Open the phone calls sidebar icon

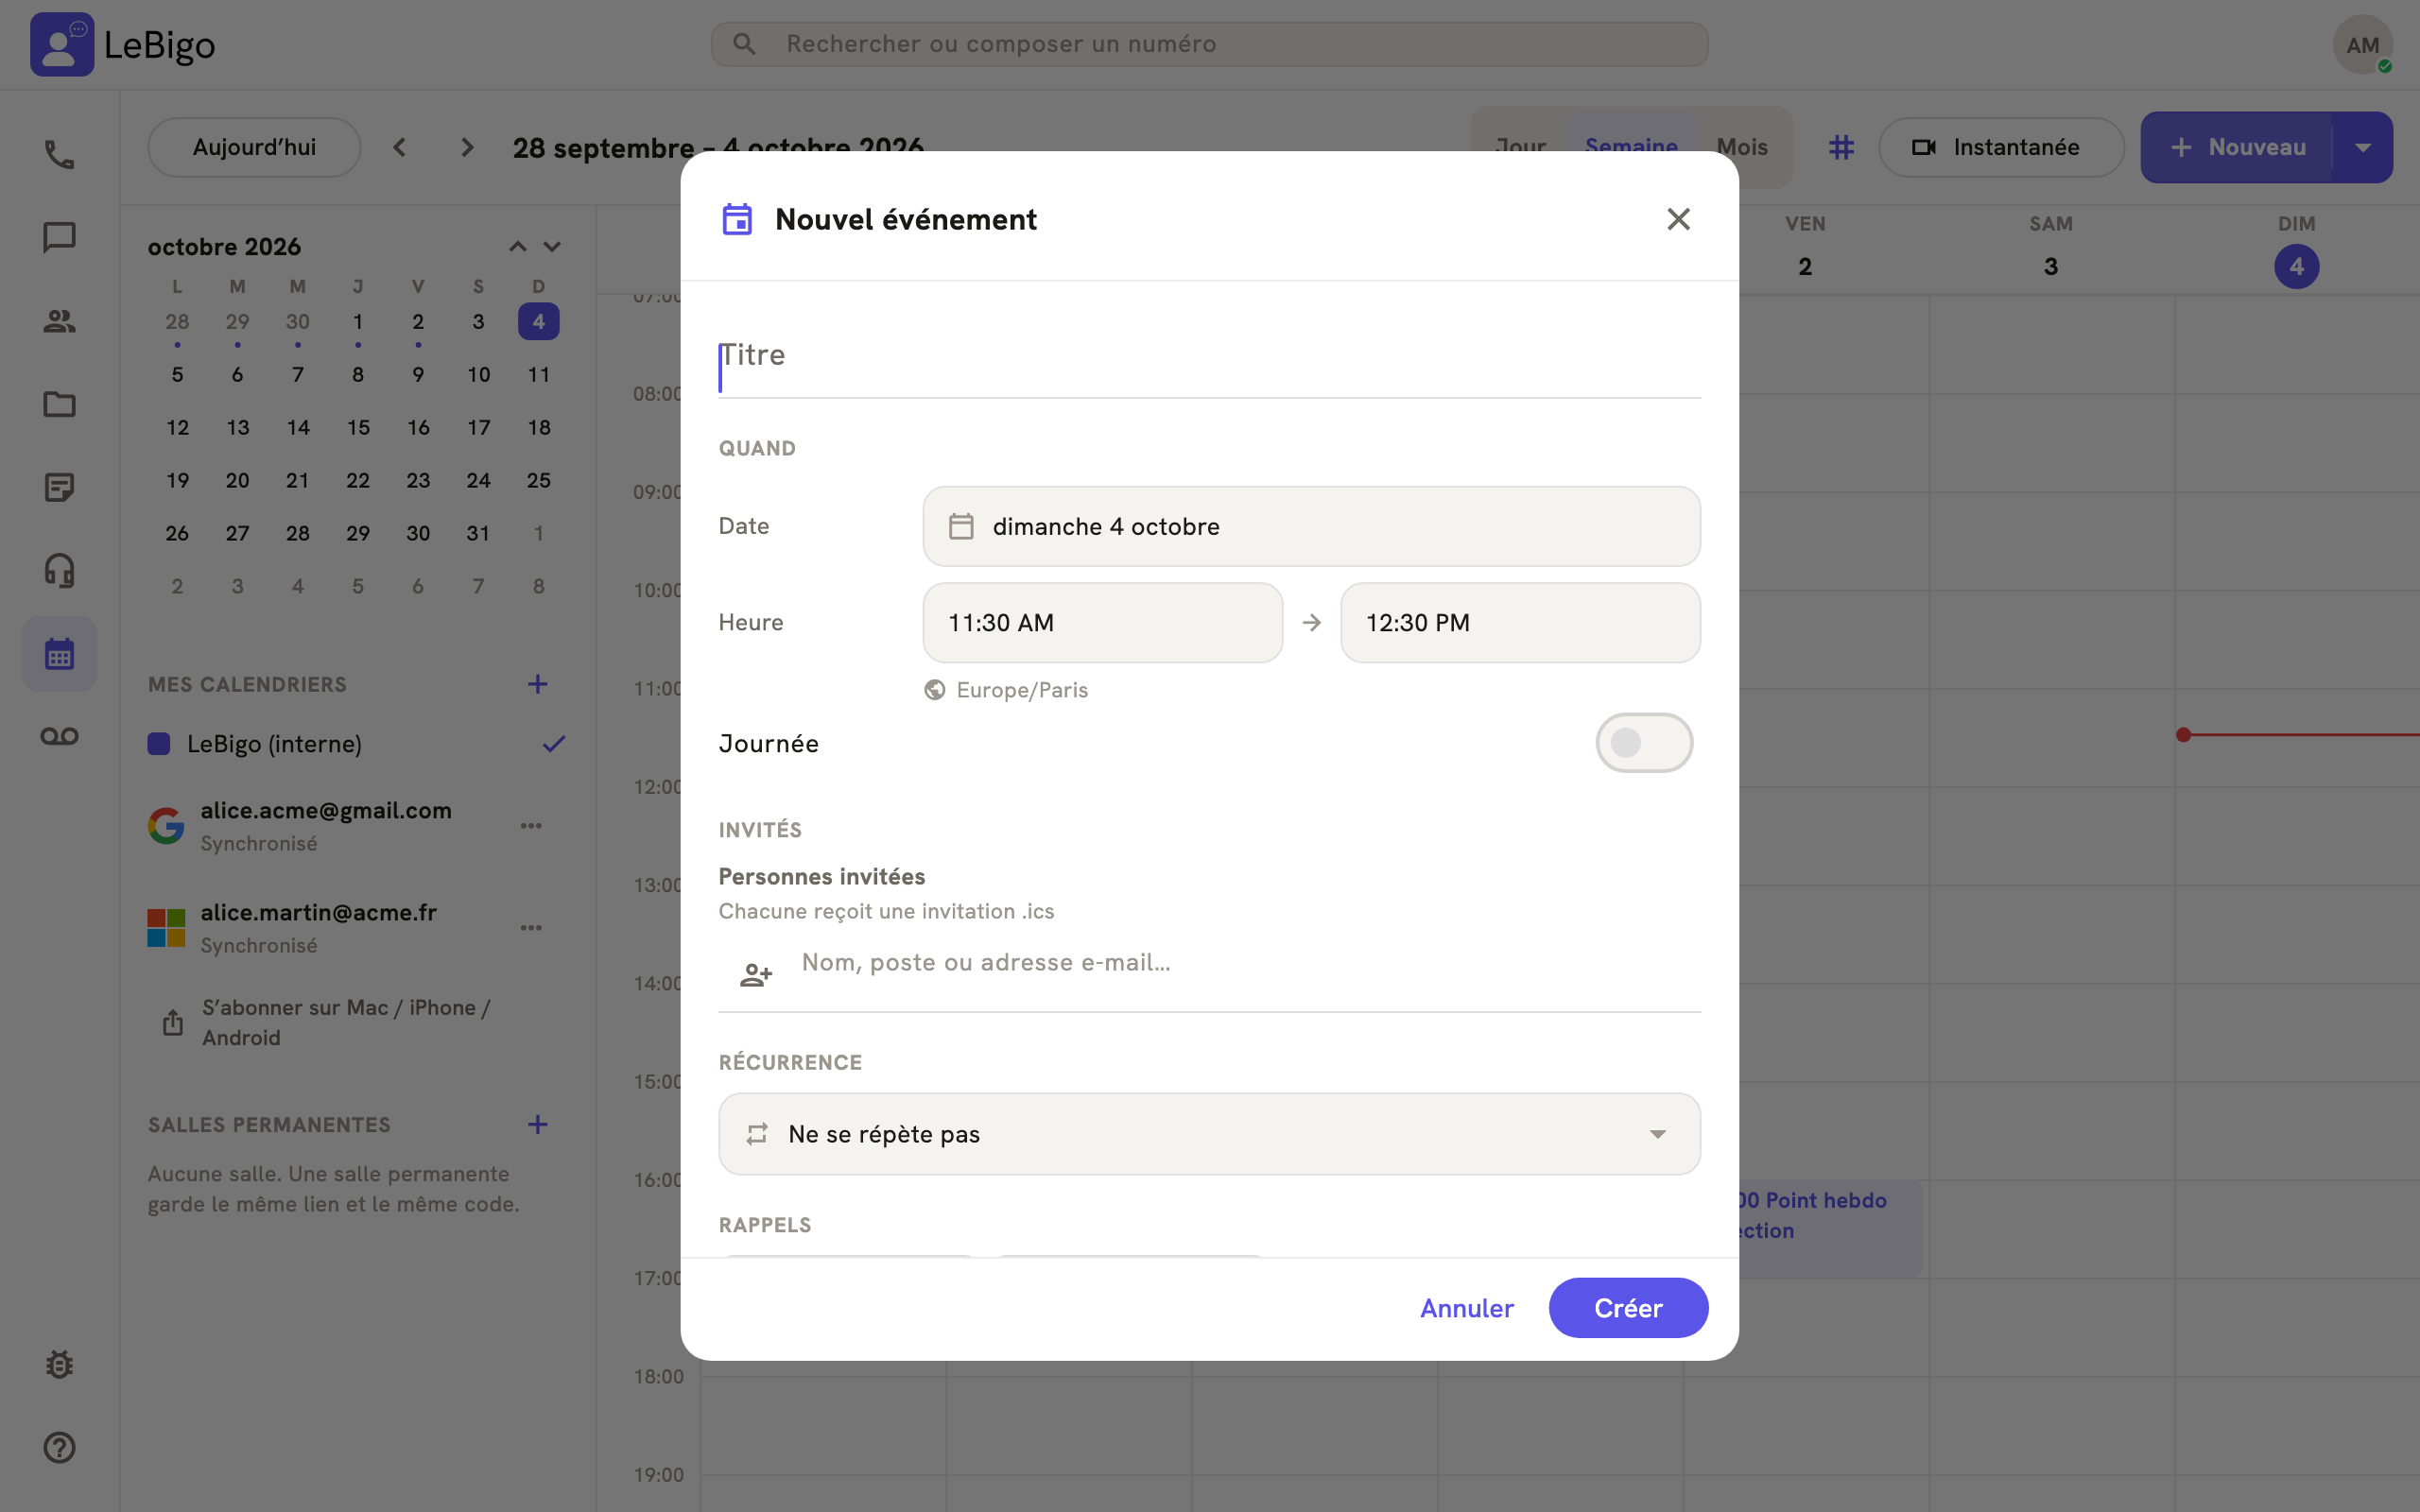click(x=59, y=155)
